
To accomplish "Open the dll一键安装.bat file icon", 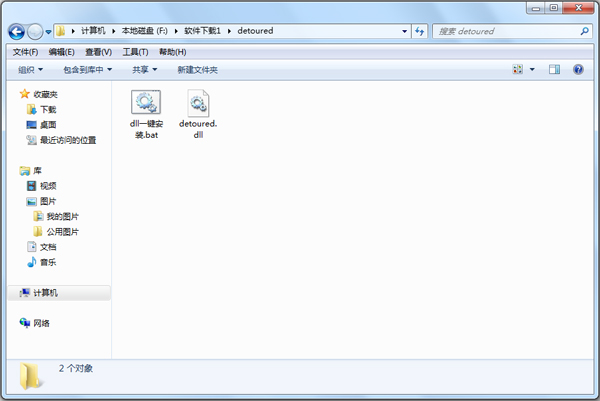I will (147, 103).
